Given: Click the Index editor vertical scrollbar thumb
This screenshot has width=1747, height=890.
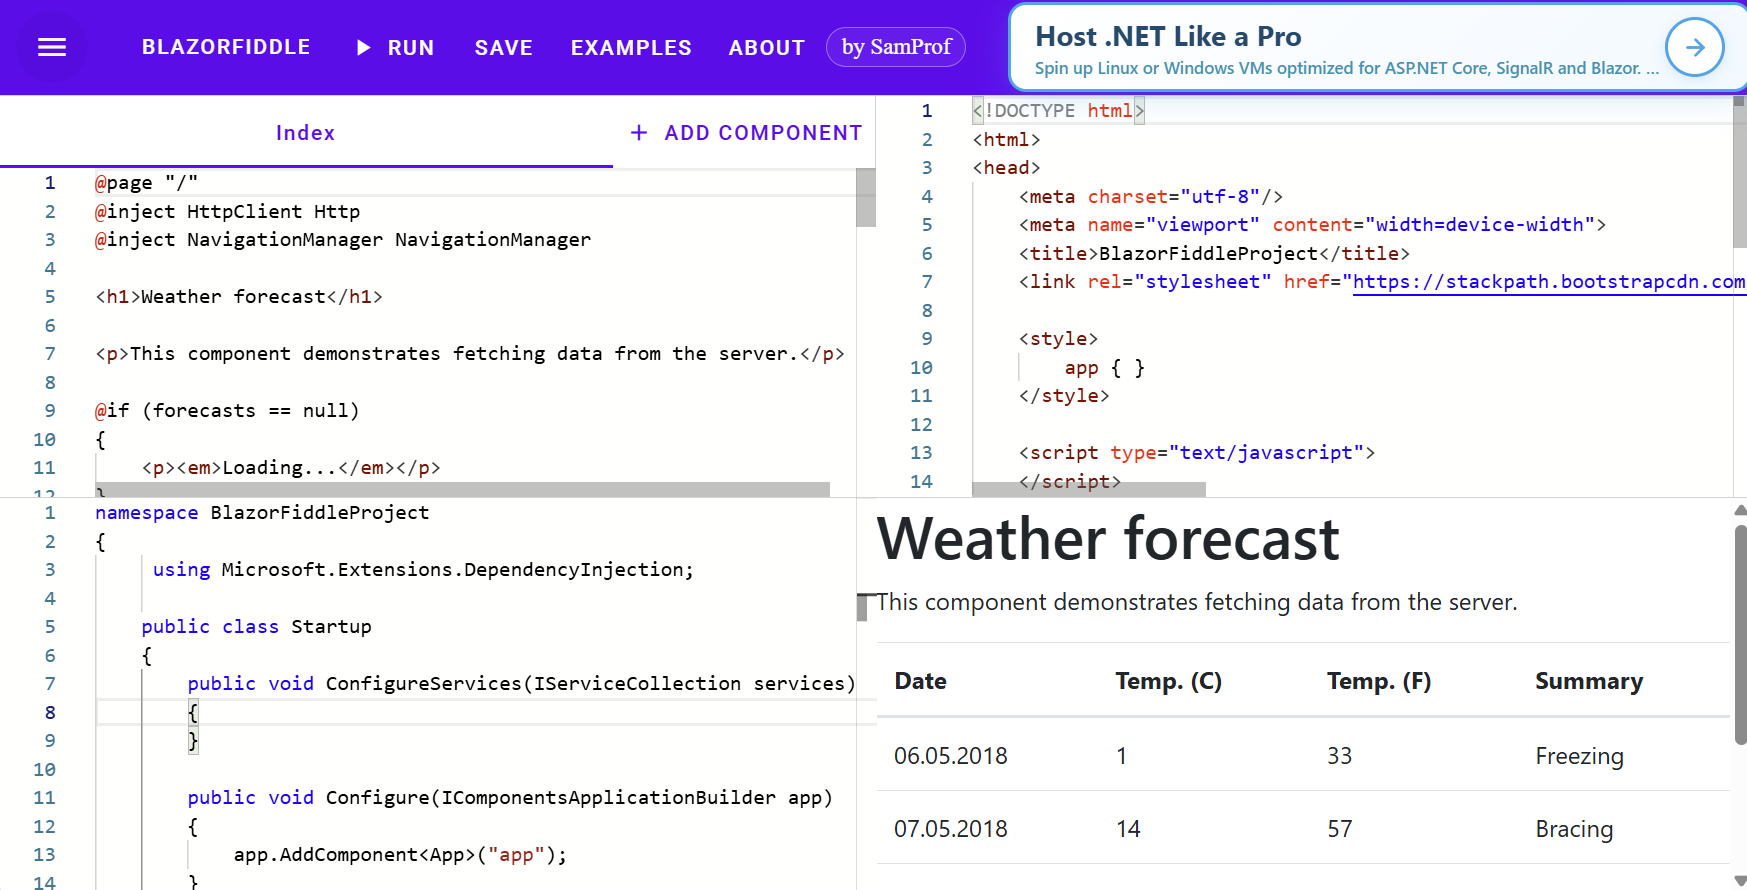Looking at the screenshot, I should [866, 198].
